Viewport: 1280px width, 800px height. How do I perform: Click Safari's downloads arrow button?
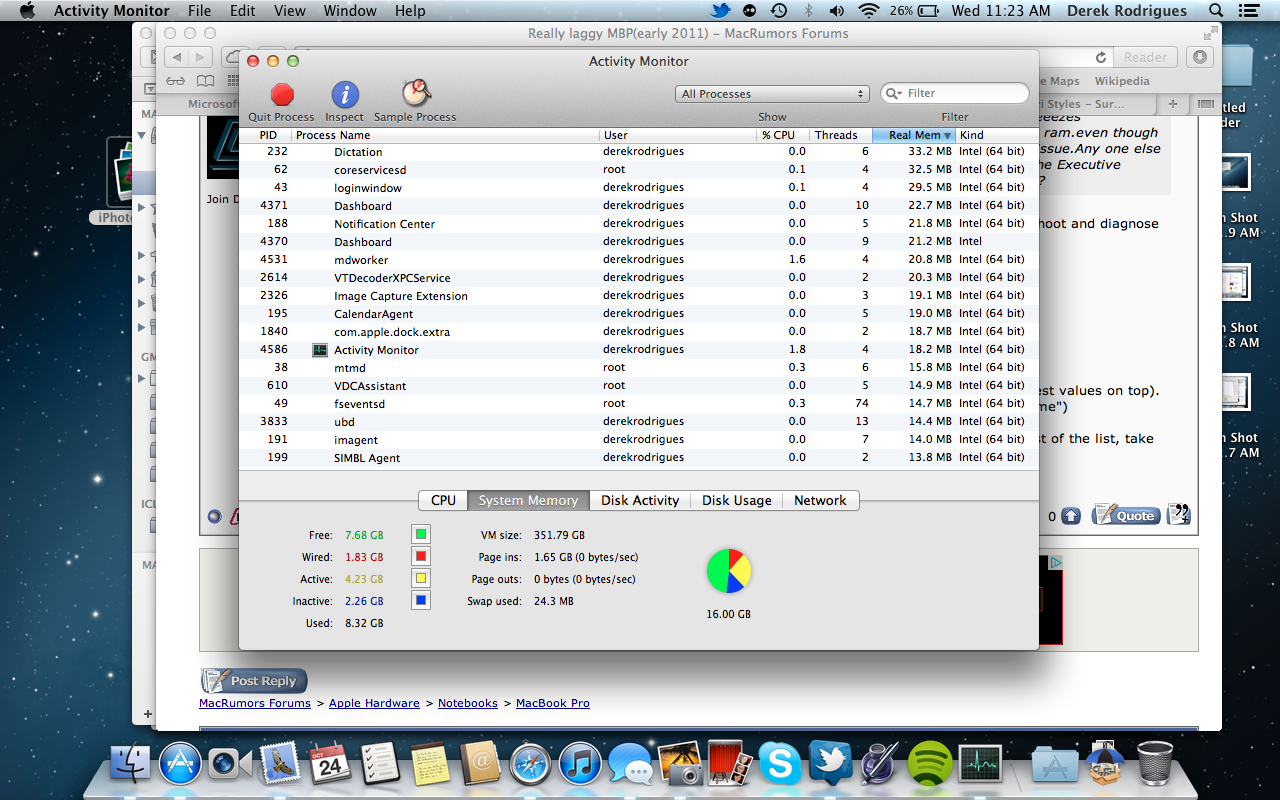pyautogui.click(x=1201, y=57)
